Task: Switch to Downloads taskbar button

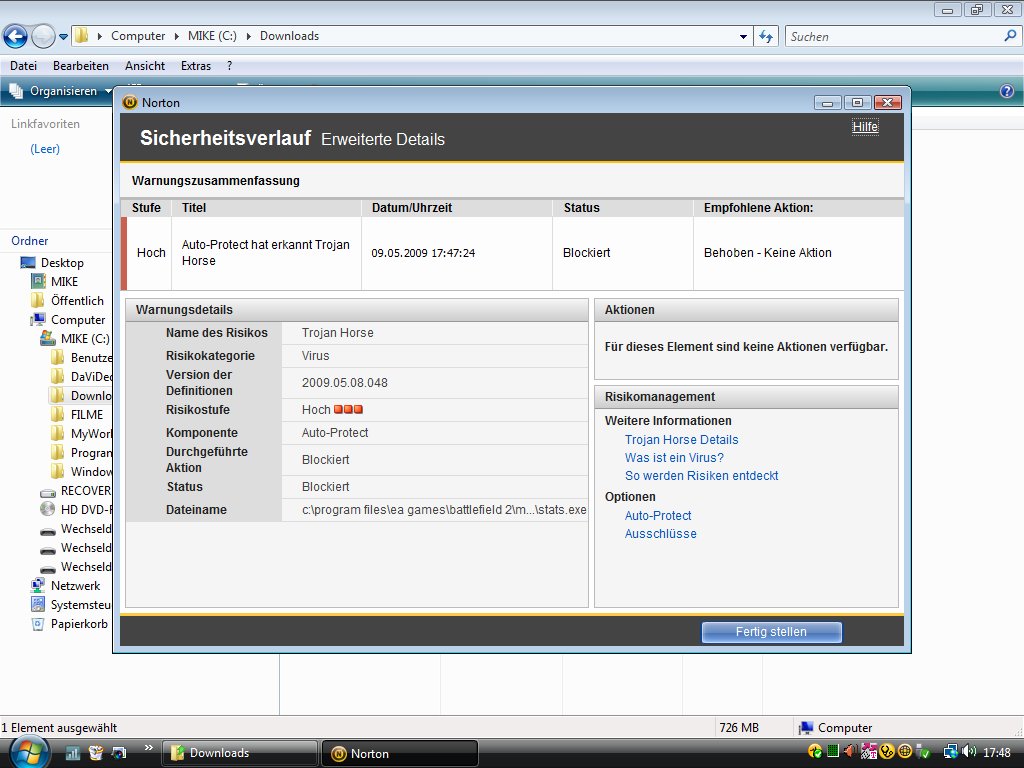Action: [x=239, y=753]
